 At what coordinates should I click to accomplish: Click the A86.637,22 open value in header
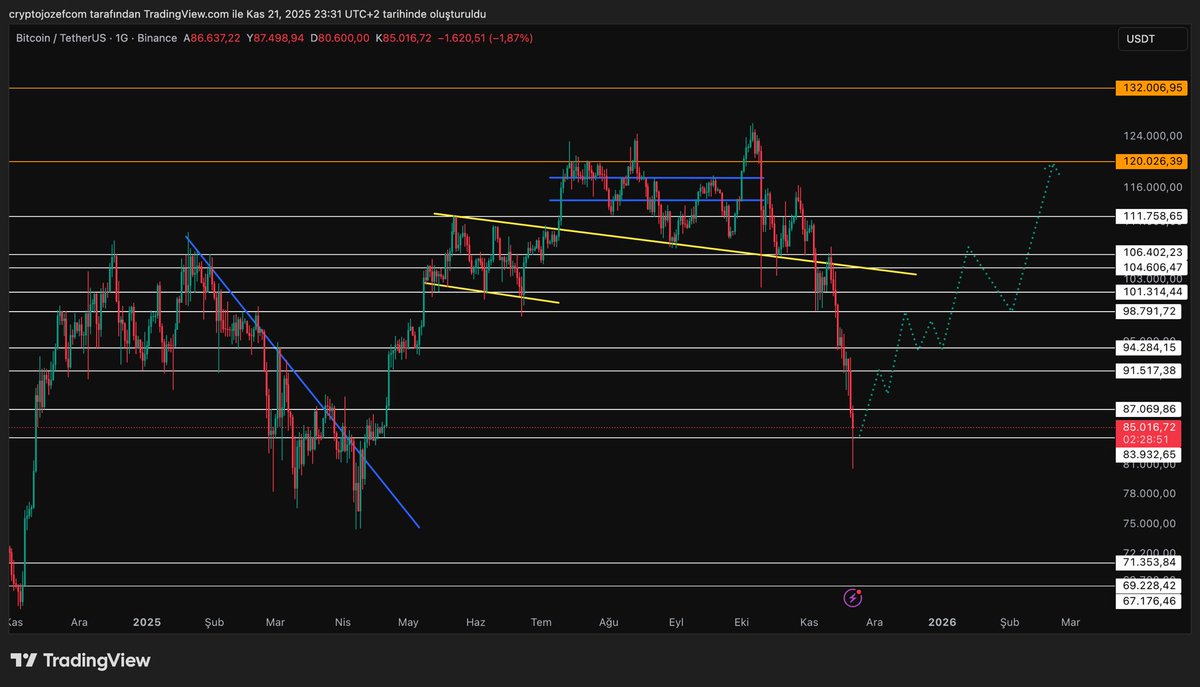point(211,38)
